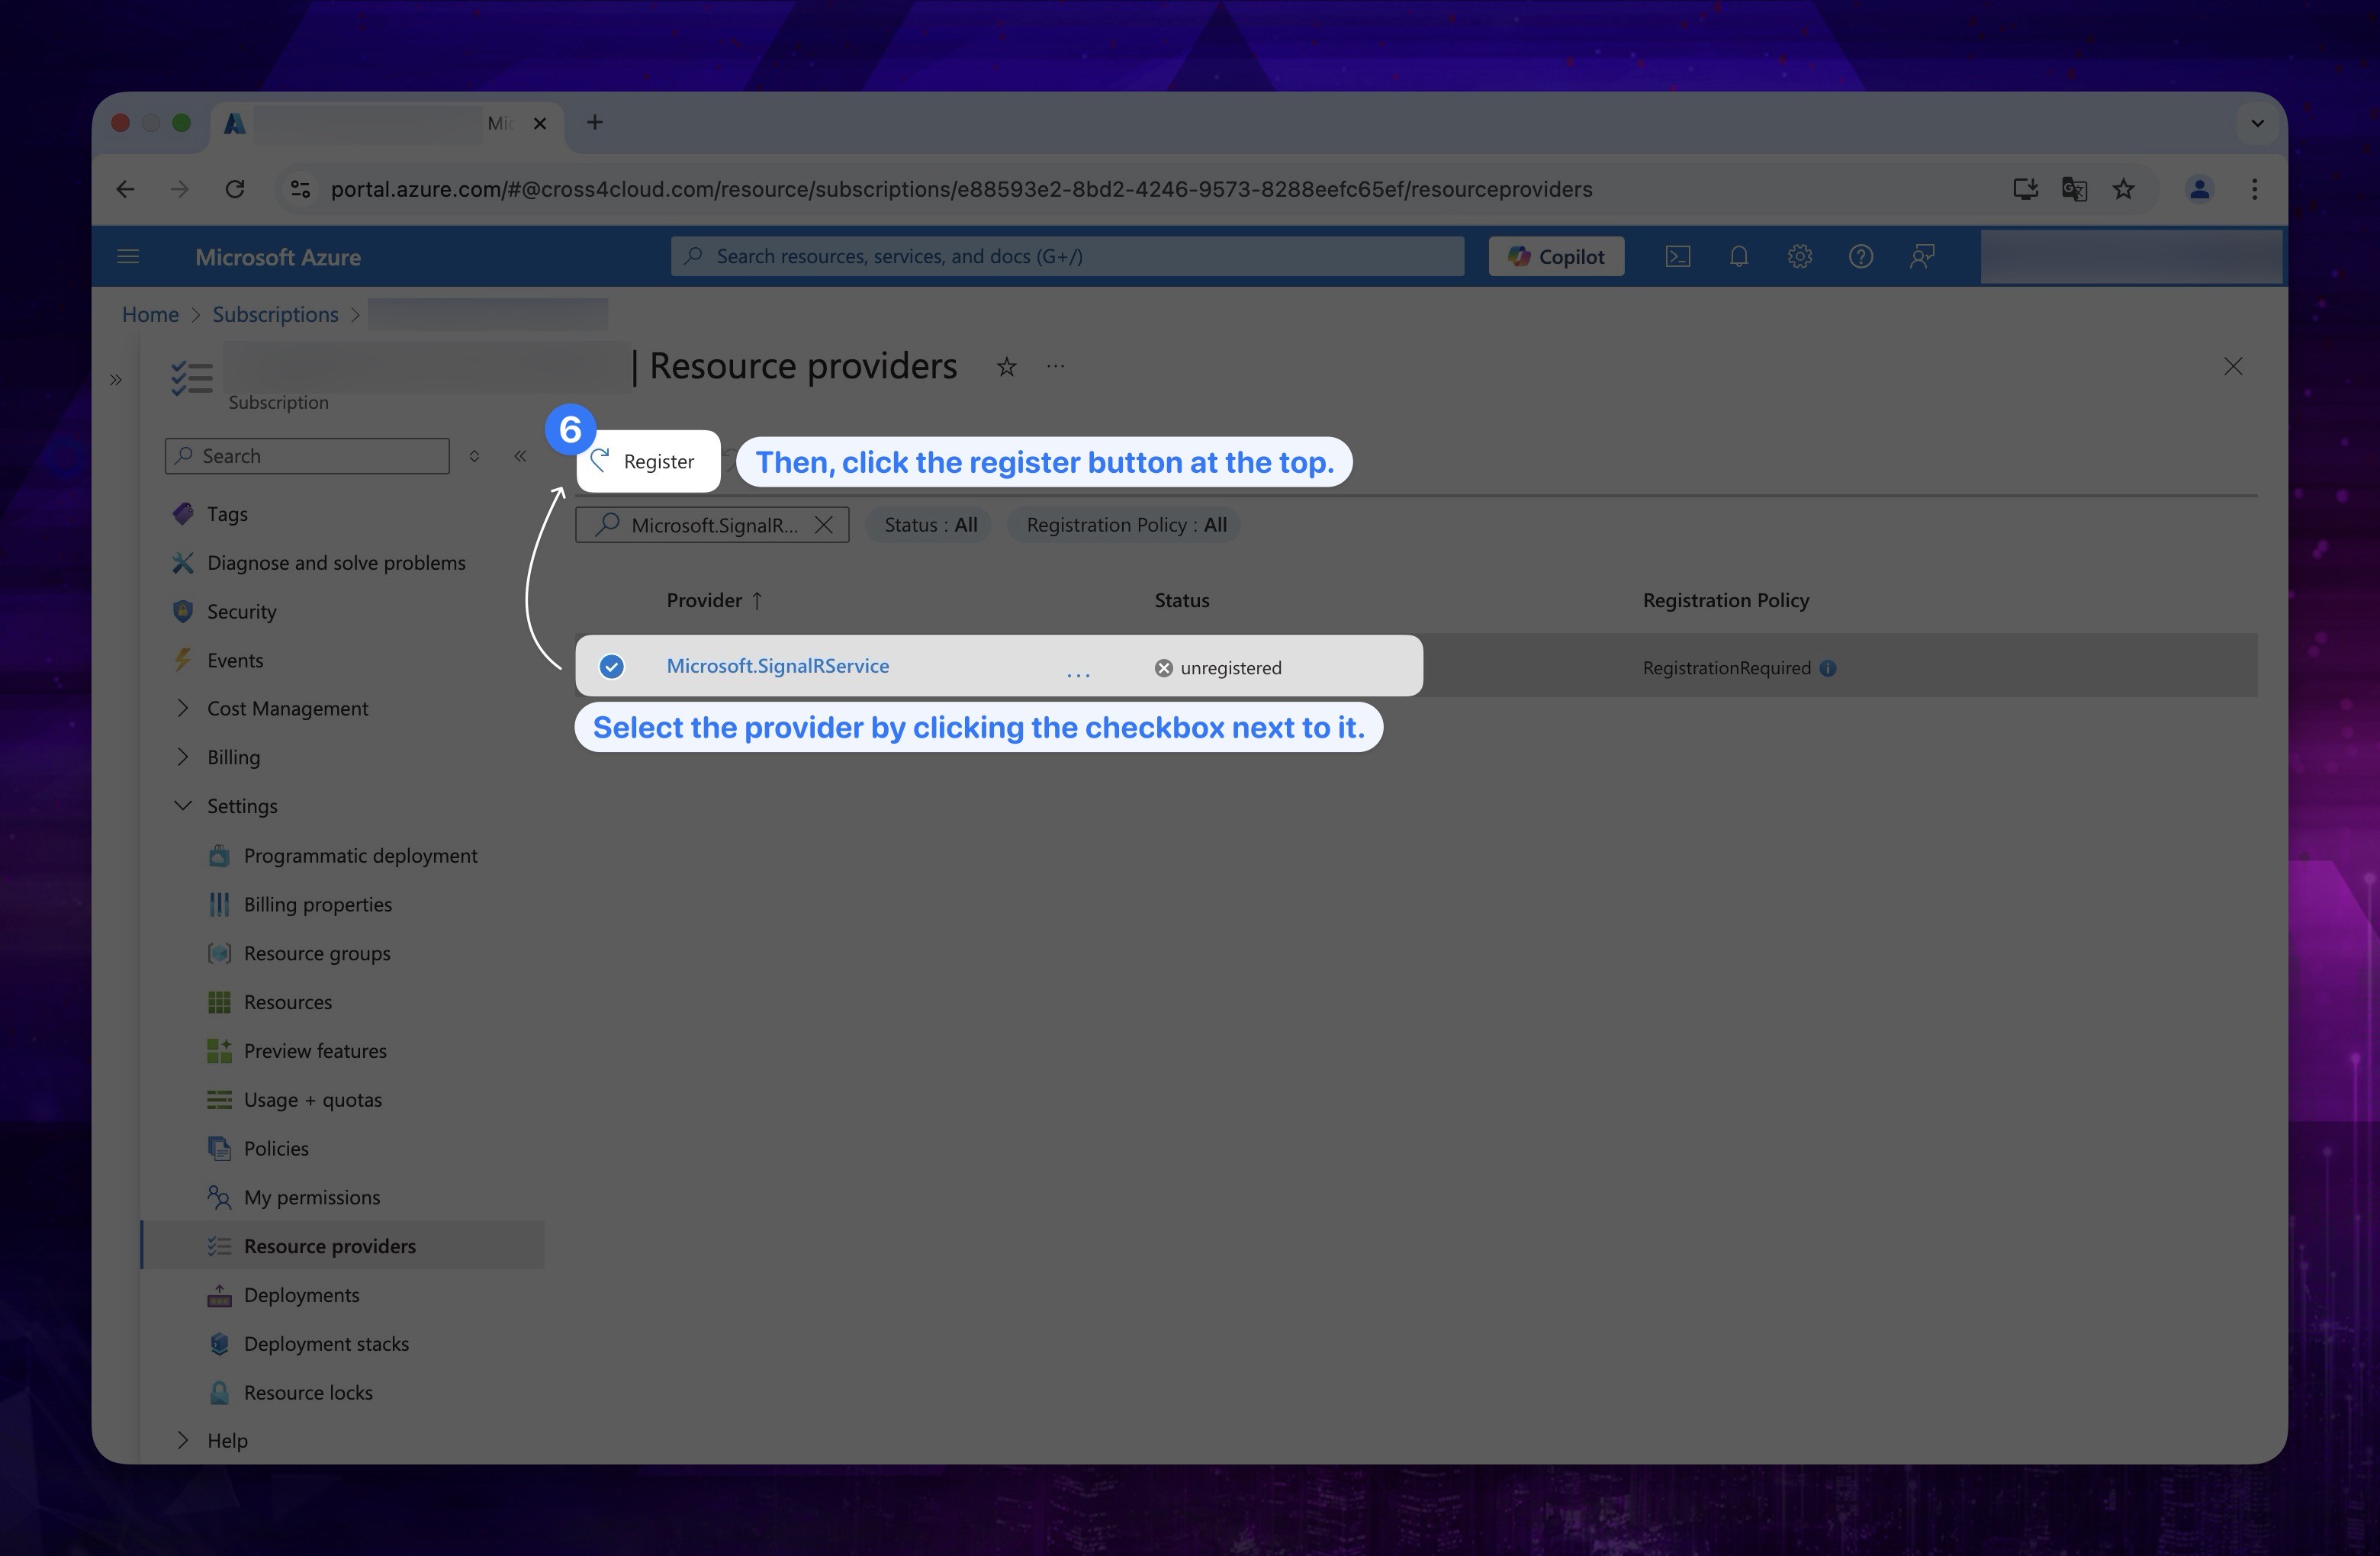Click the ellipsis menu for SignalRService
Image resolution: width=2380 pixels, height=1556 pixels.
pos(1078,667)
